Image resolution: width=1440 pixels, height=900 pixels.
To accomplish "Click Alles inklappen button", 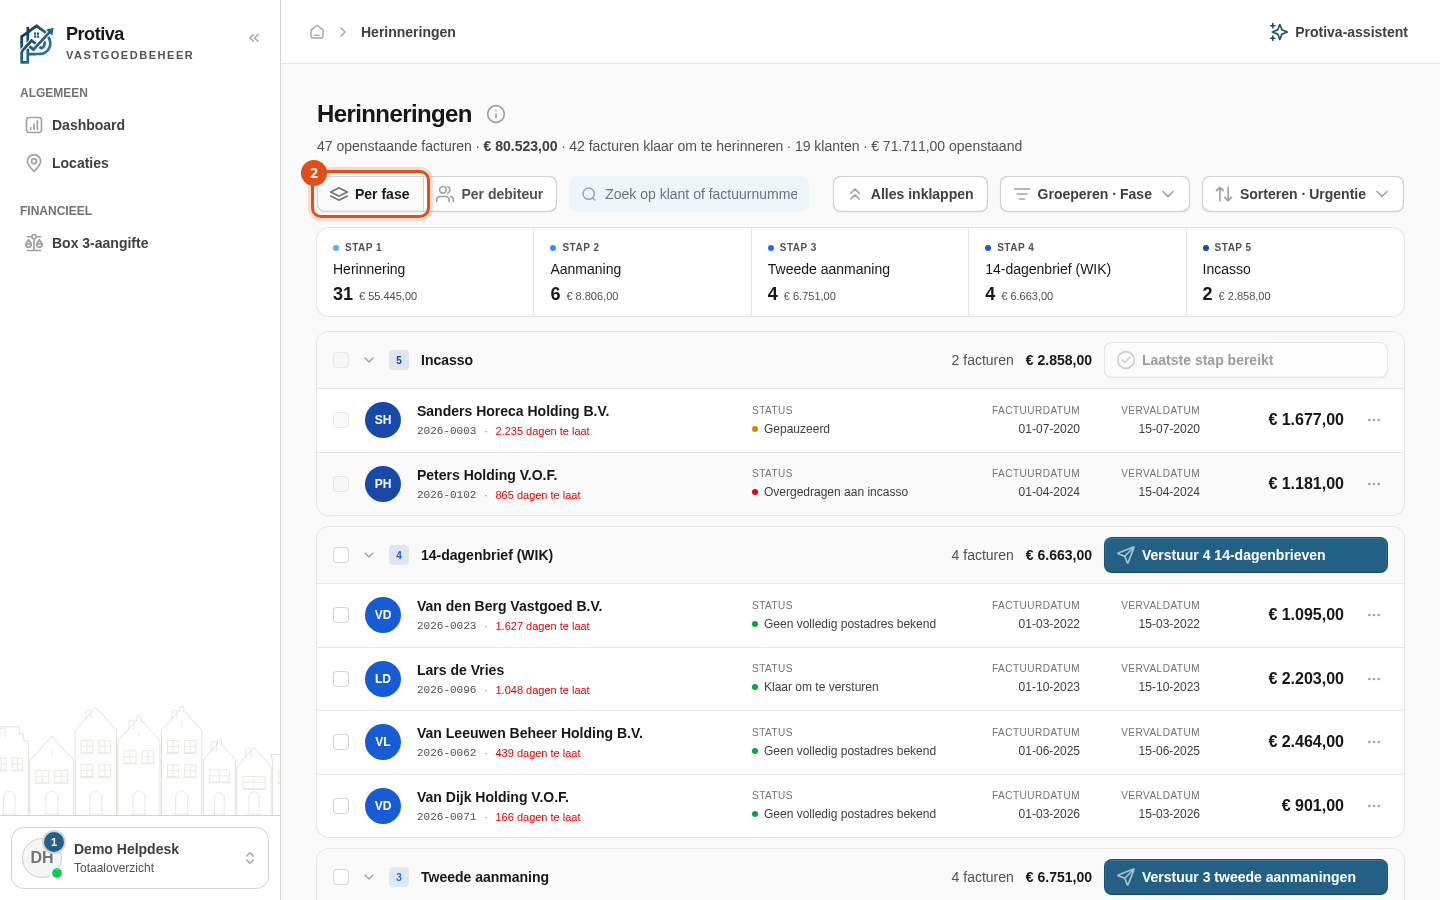I will (x=910, y=194).
